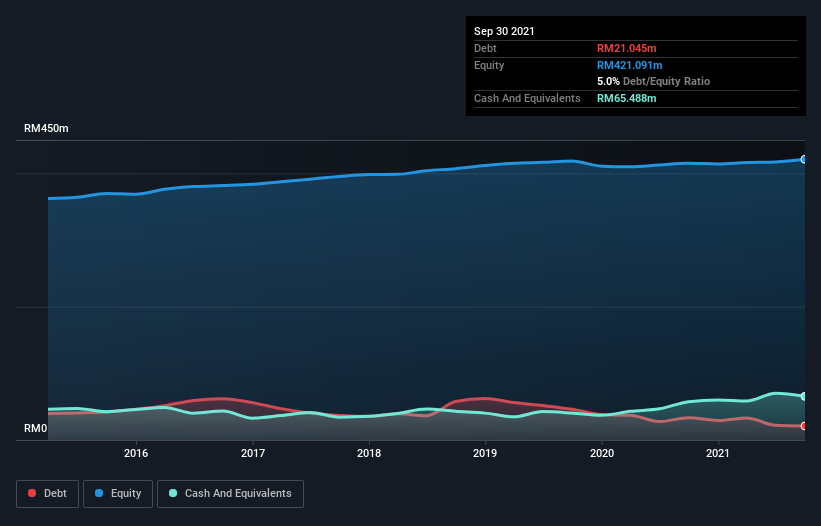Select the Cash And Equivalents end data point marker
The height and width of the screenshot is (526, 821).
click(x=804, y=396)
